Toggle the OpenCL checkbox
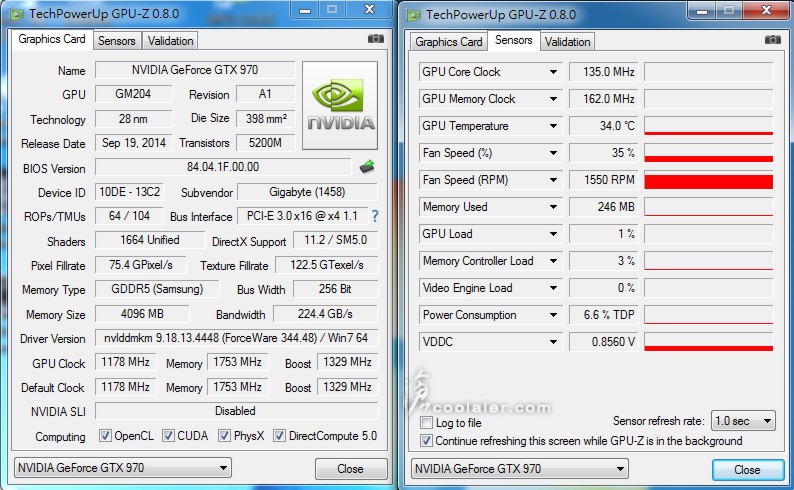Screen dimensions: 794x490 click(105, 436)
